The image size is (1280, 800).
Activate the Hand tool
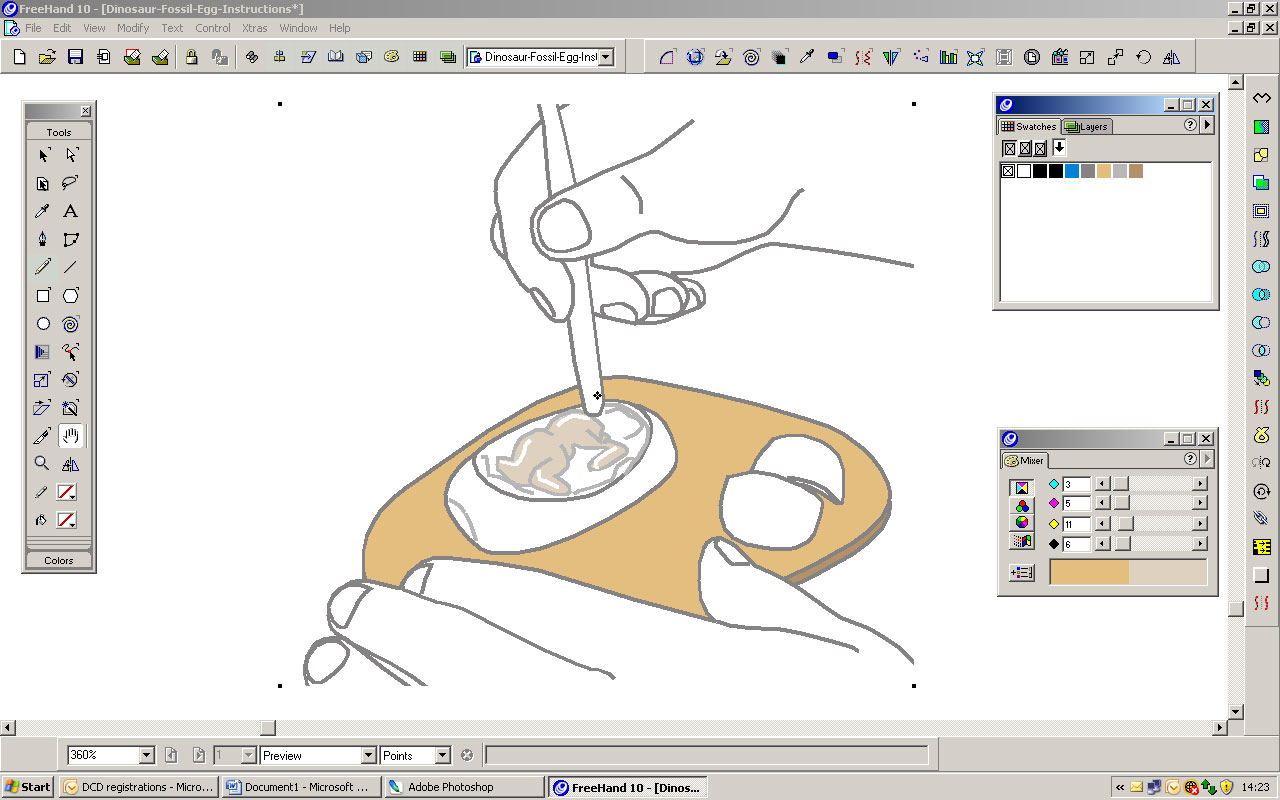pyautogui.click(x=71, y=436)
